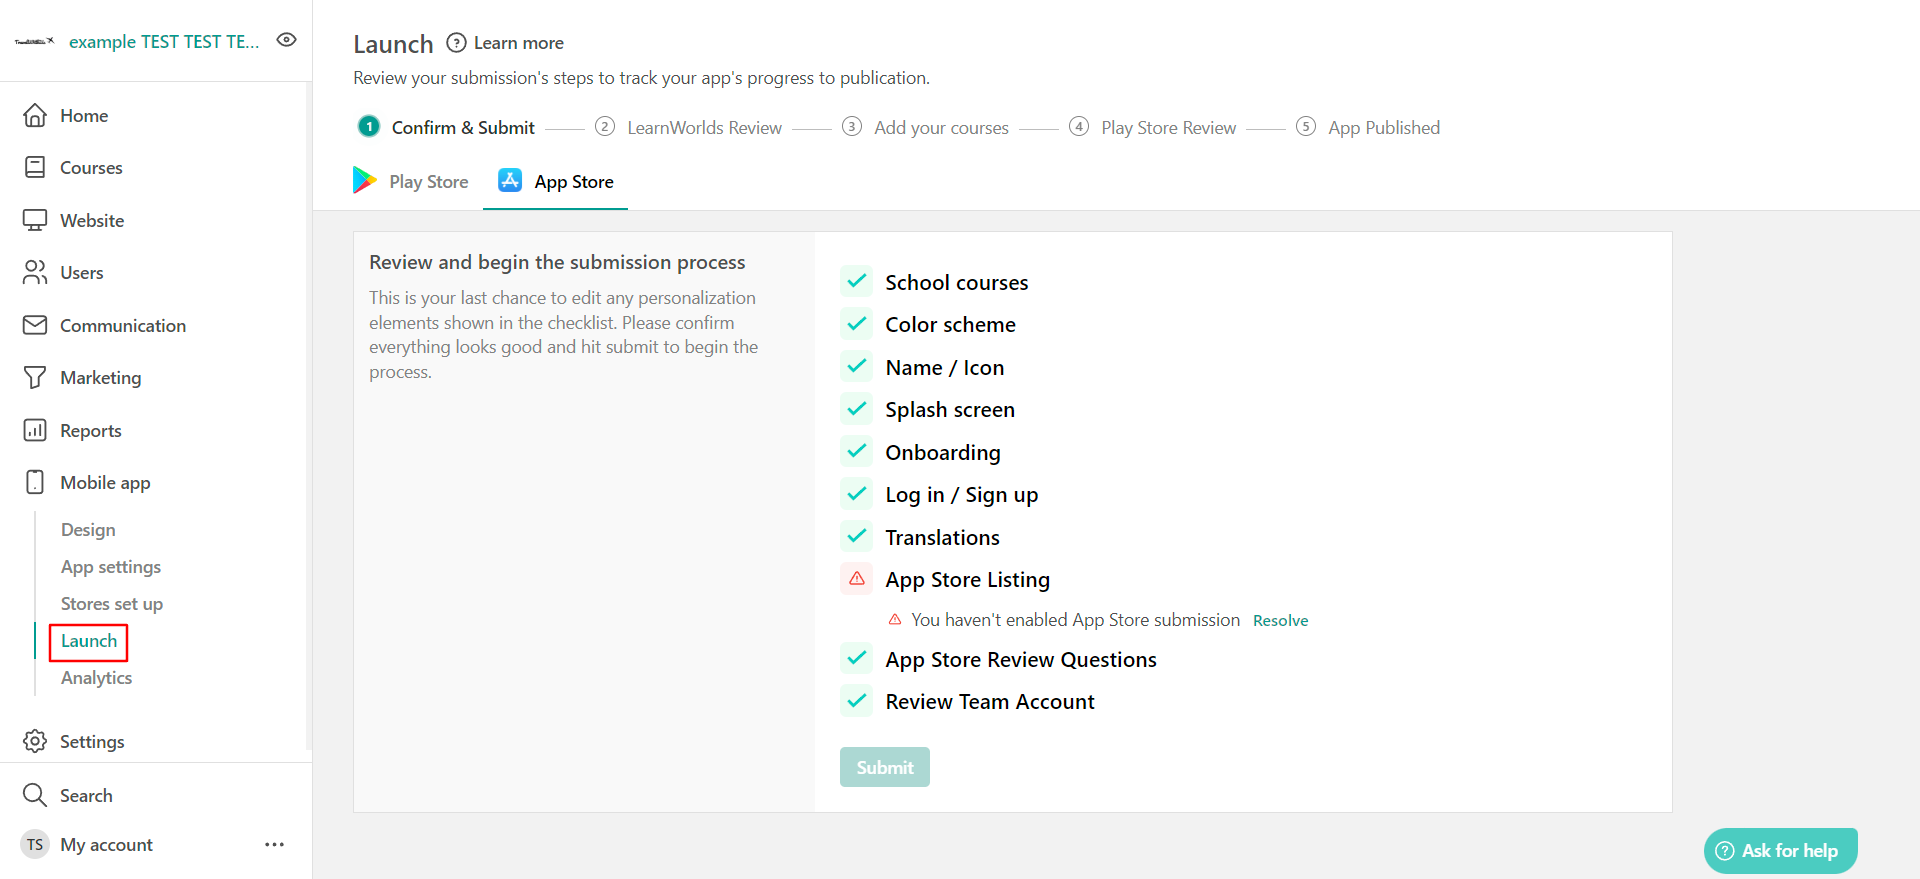Viewport: 1920px width, 879px height.
Task: Click the Translations checklist label
Action: (x=943, y=538)
